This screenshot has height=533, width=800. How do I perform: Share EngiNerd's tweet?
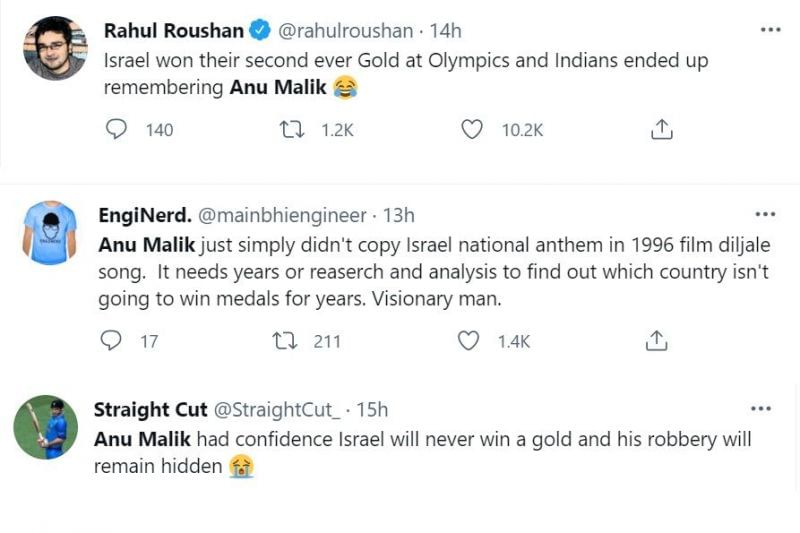656,341
